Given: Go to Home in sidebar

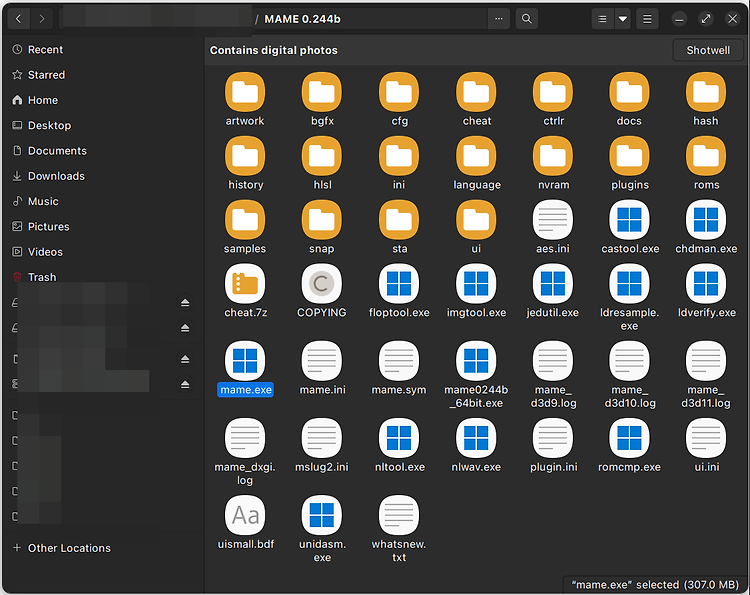Looking at the screenshot, I should click(102, 100).
